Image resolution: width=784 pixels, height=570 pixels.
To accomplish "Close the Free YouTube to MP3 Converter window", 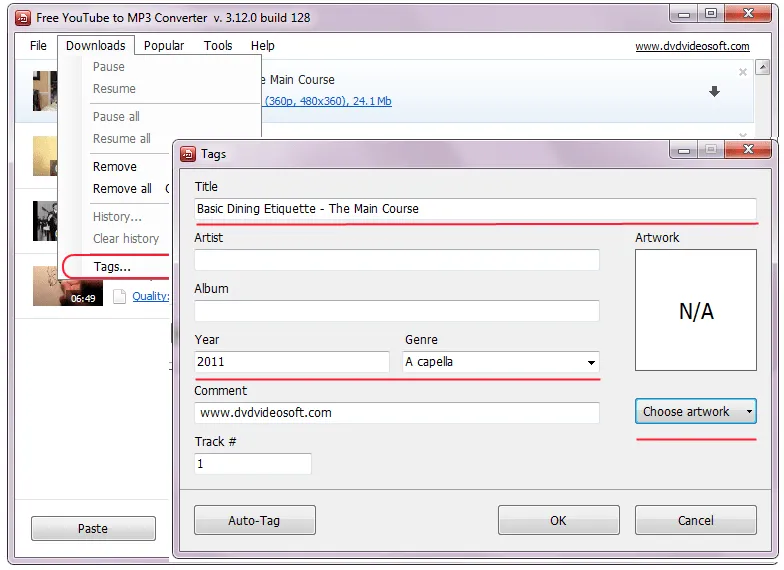I will coord(748,14).
